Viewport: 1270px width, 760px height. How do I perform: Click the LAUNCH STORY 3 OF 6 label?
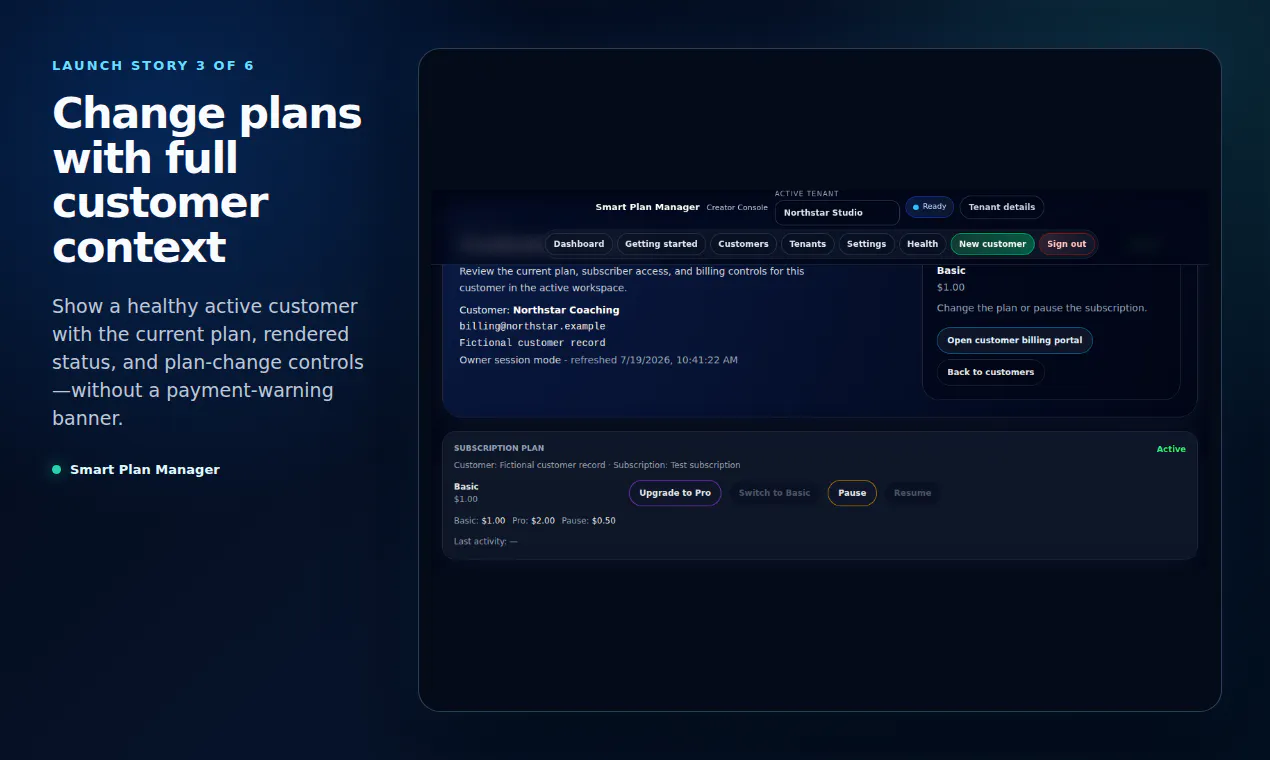(153, 66)
